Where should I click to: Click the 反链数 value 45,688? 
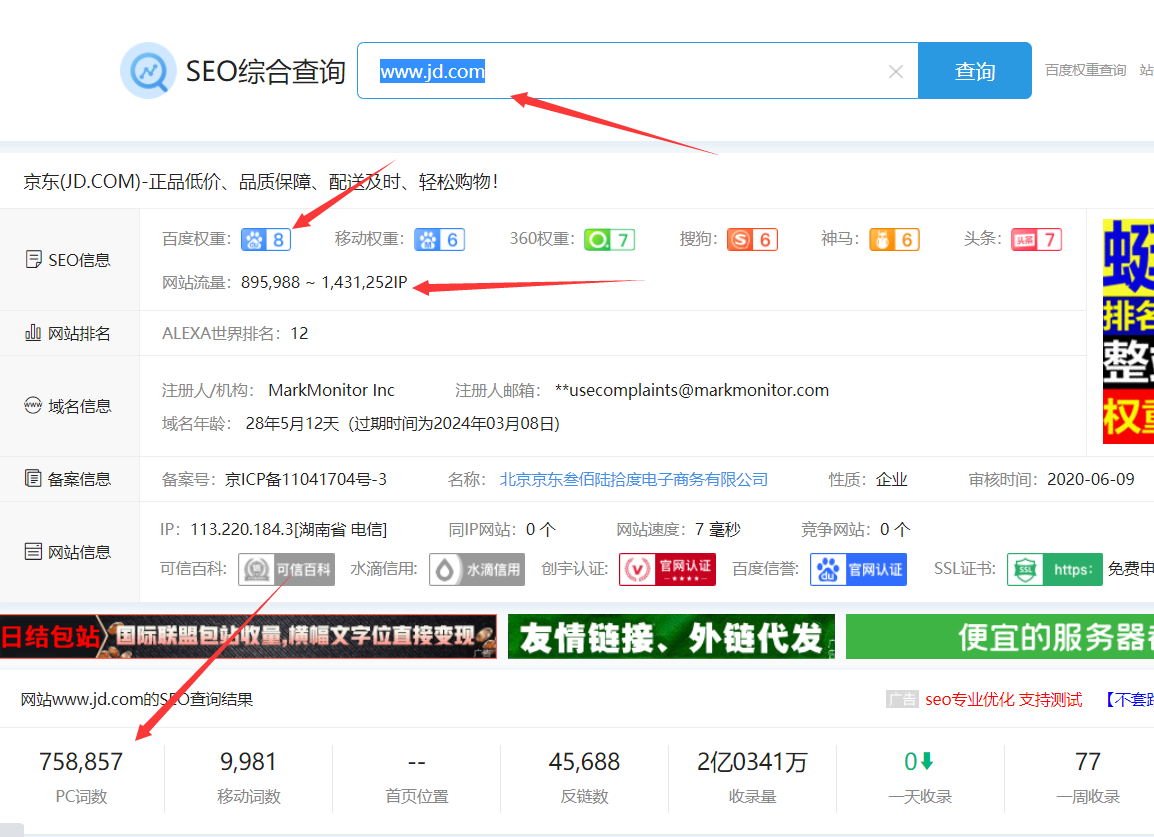pos(584,762)
